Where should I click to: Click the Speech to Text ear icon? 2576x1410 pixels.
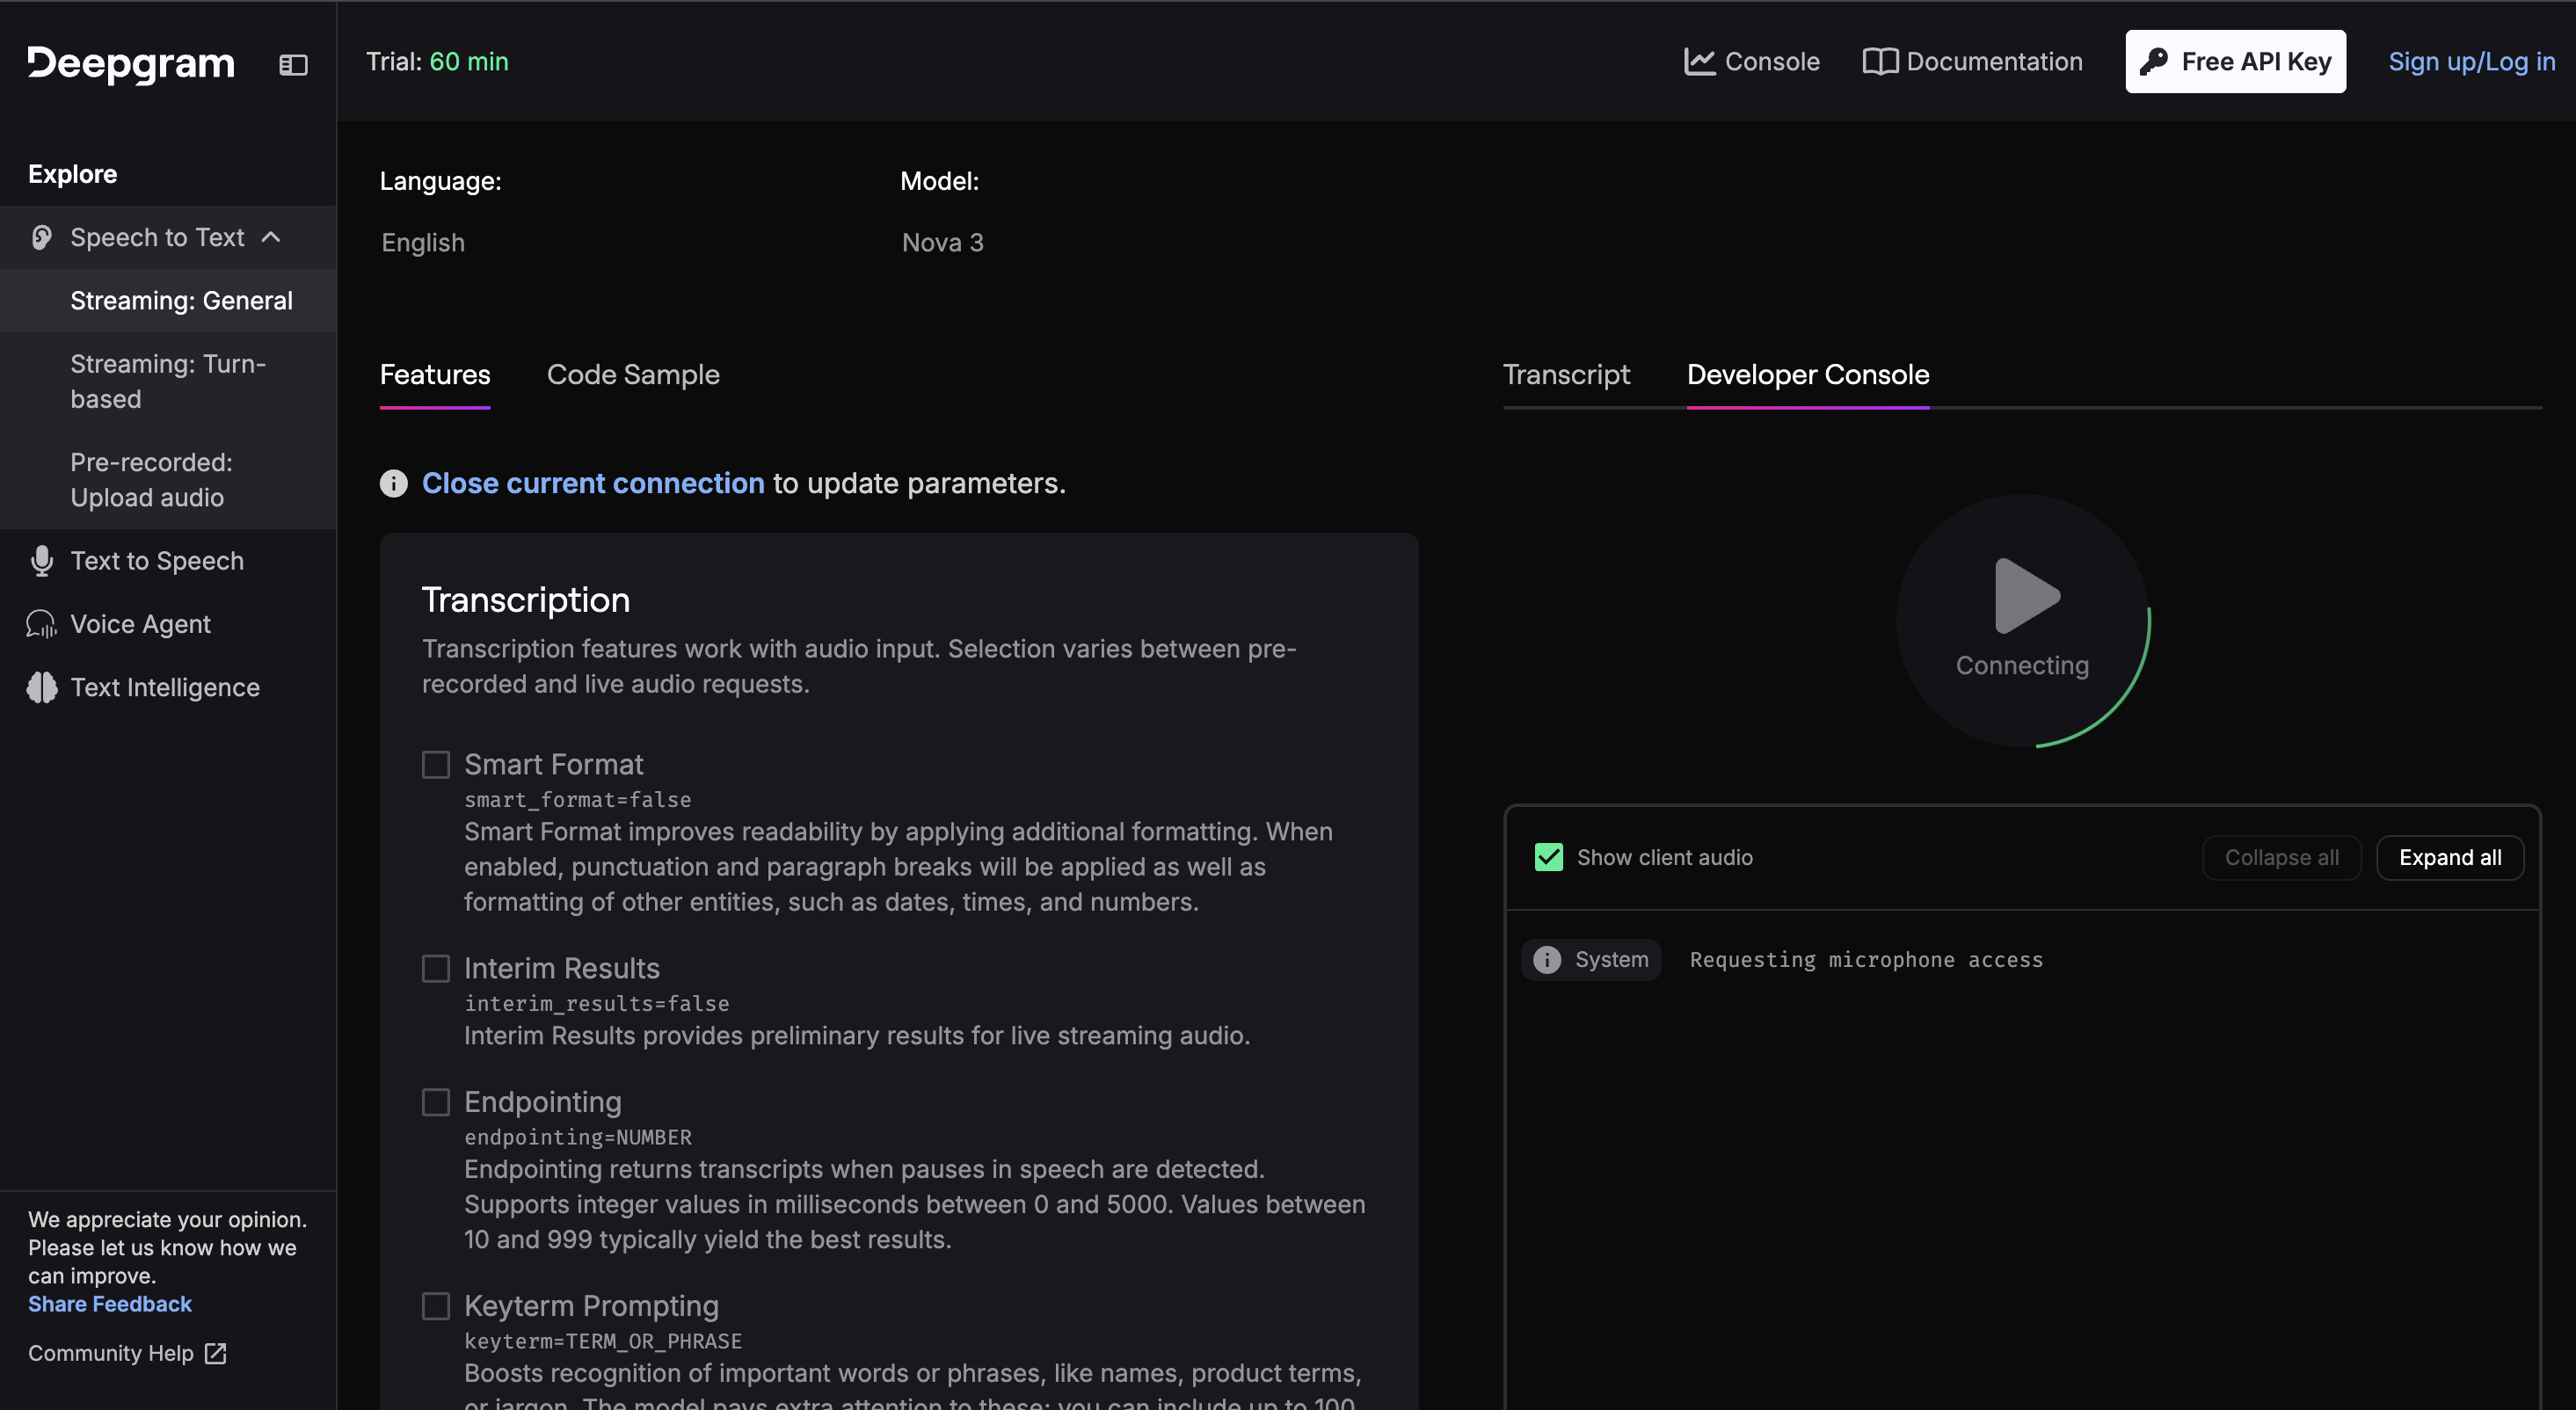42,237
